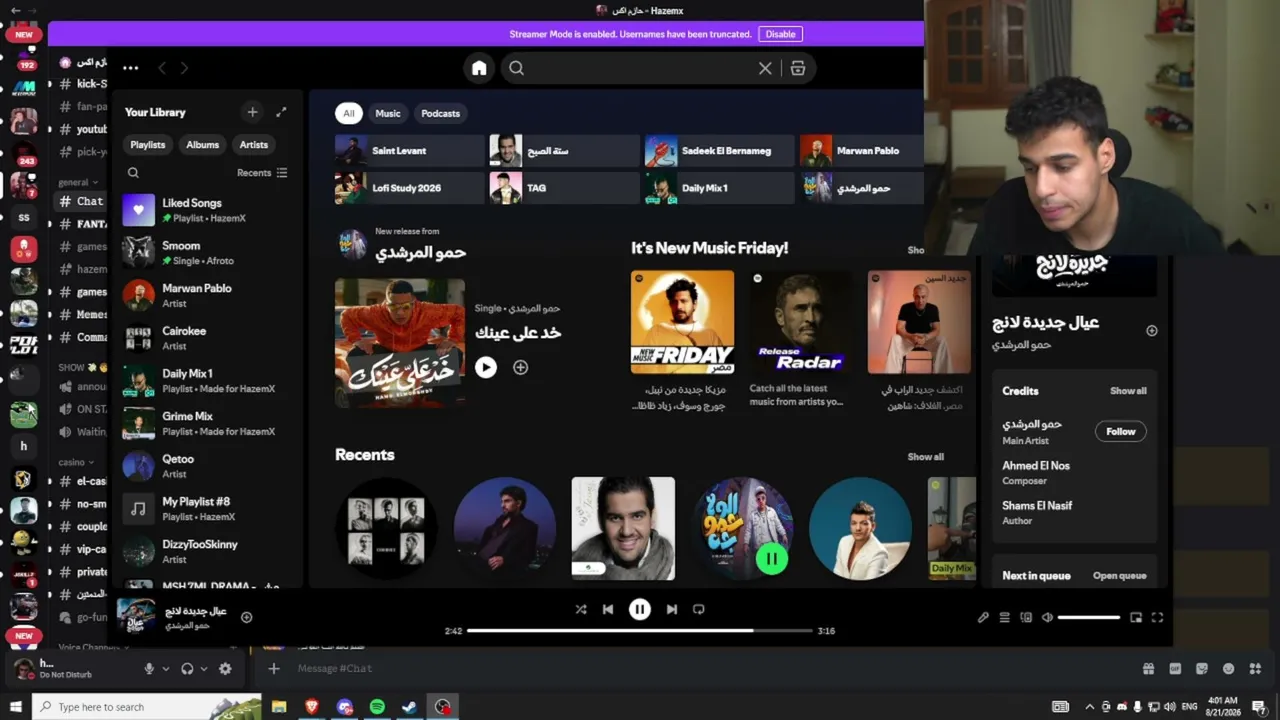
Task: Attach a file with Discord plus button
Action: pyautogui.click(x=274, y=668)
